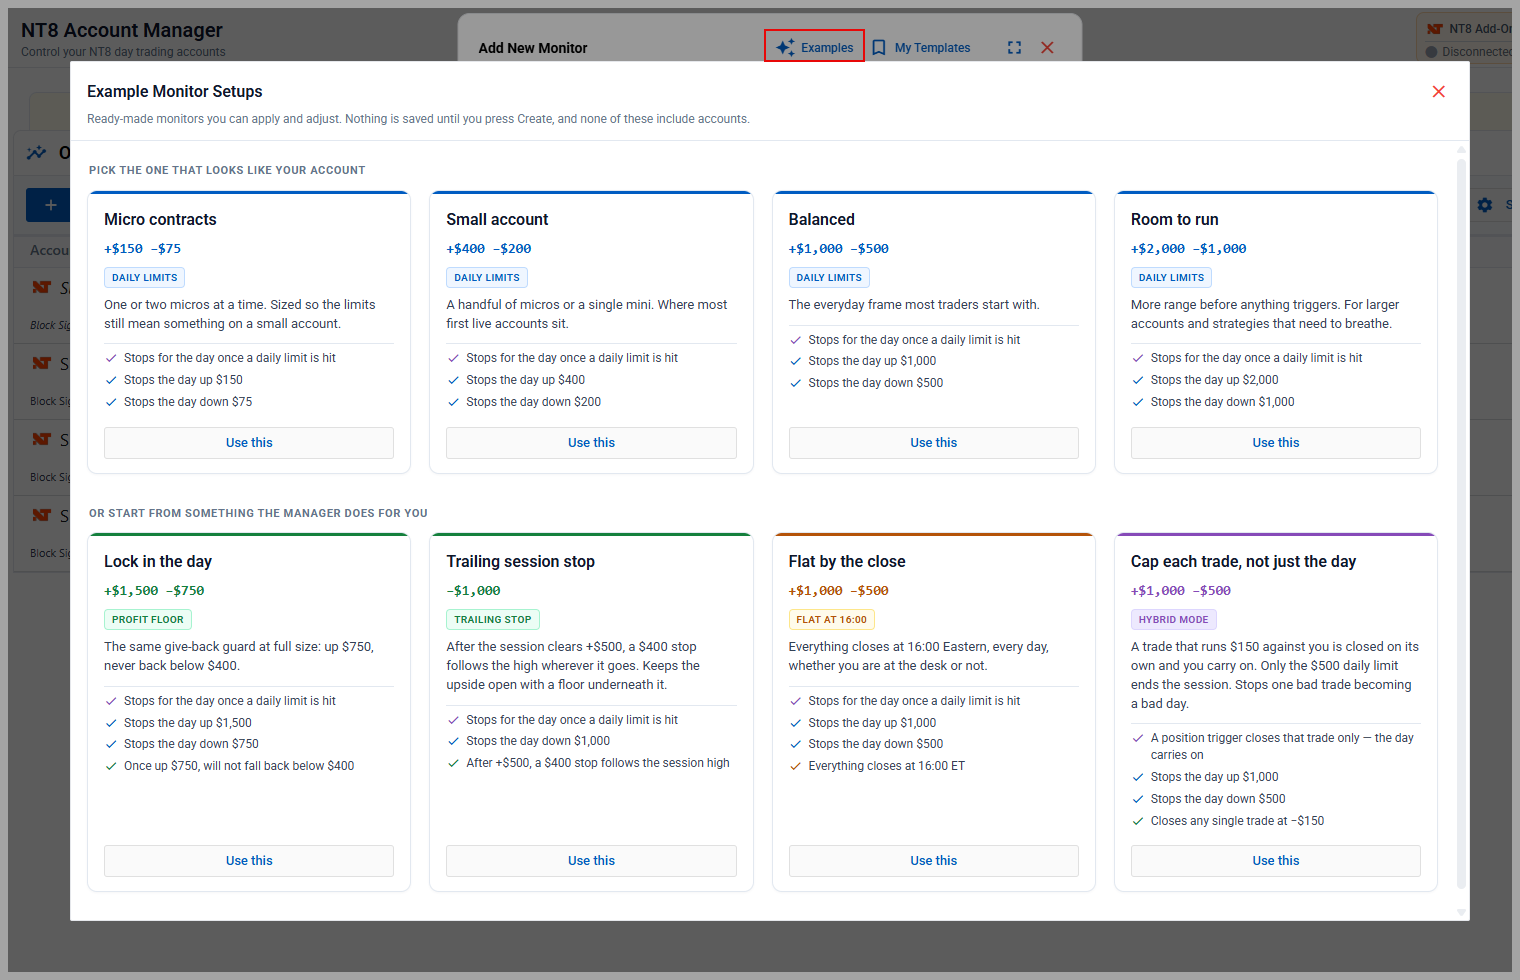Screen dimensions: 1520x980
Task: Use the Small account setup
Action: (x=591, y=443)
